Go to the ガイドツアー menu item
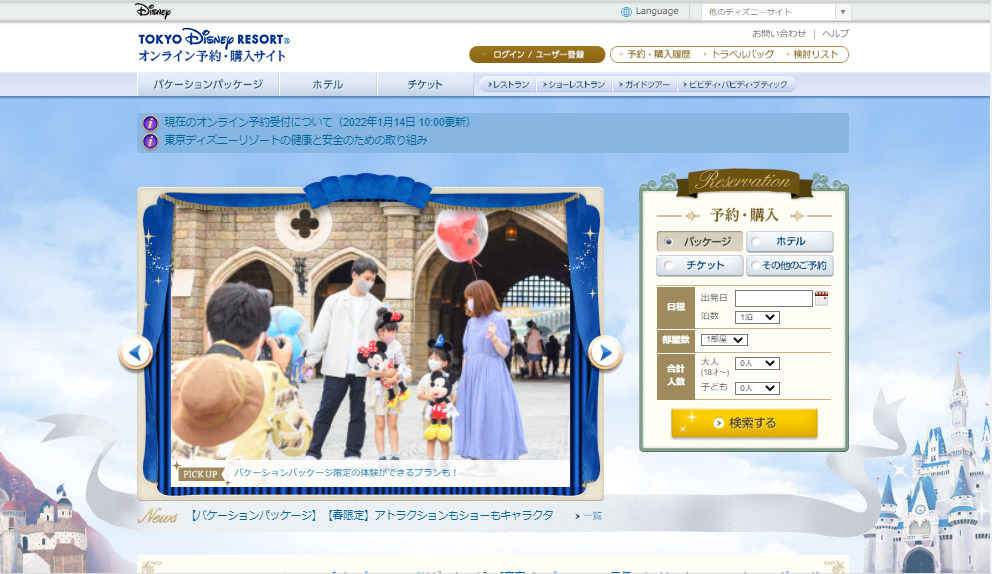The width and height of the screenshot is (992, 574). point(644,84)
